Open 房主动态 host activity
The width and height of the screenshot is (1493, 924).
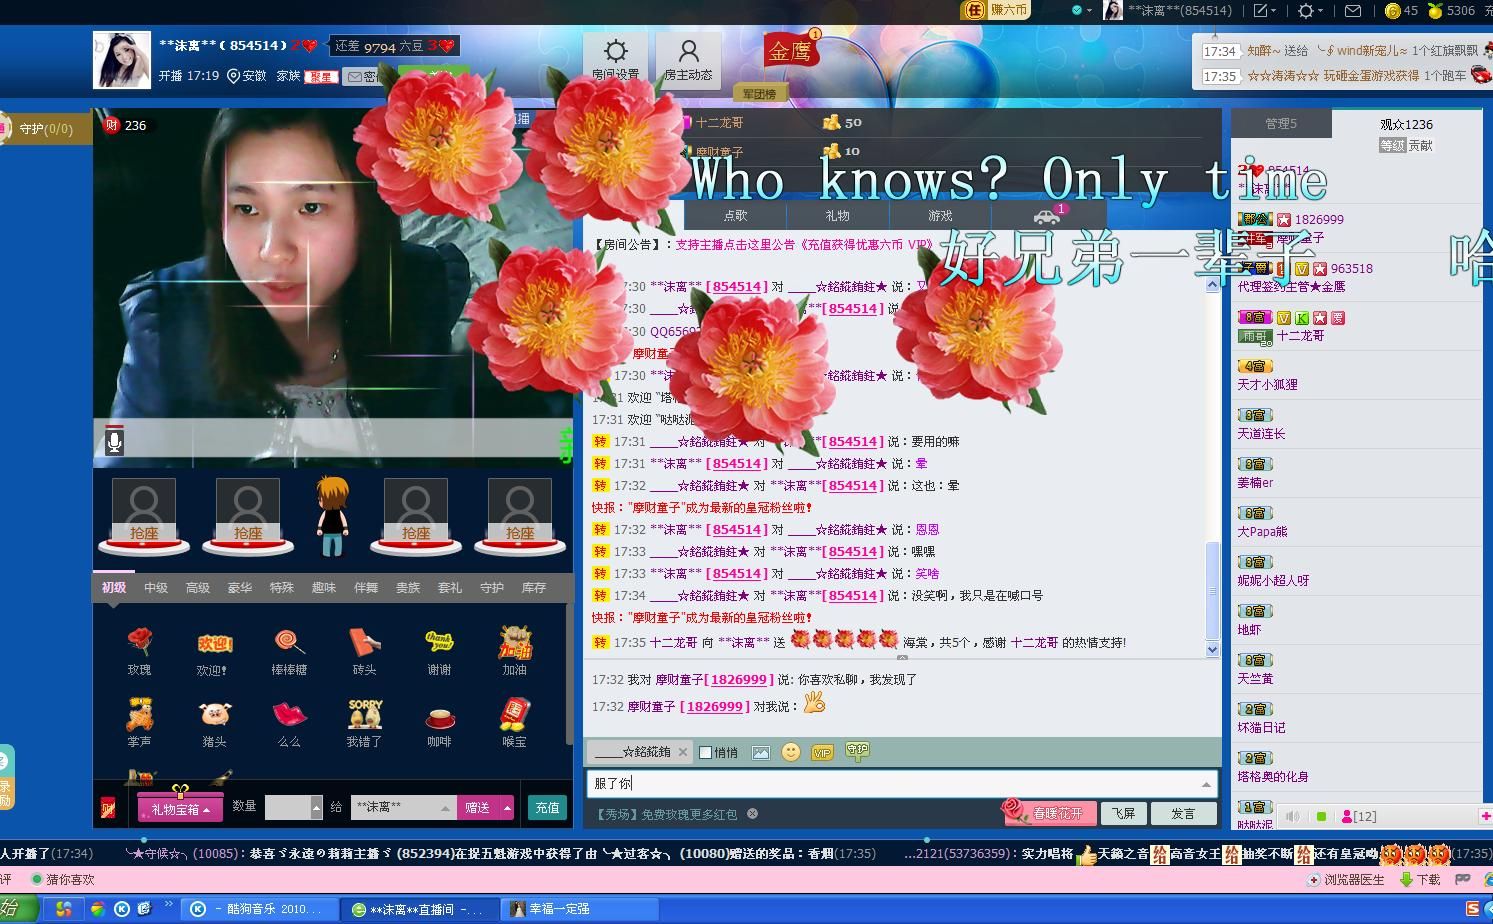click(x=688, y=59)
